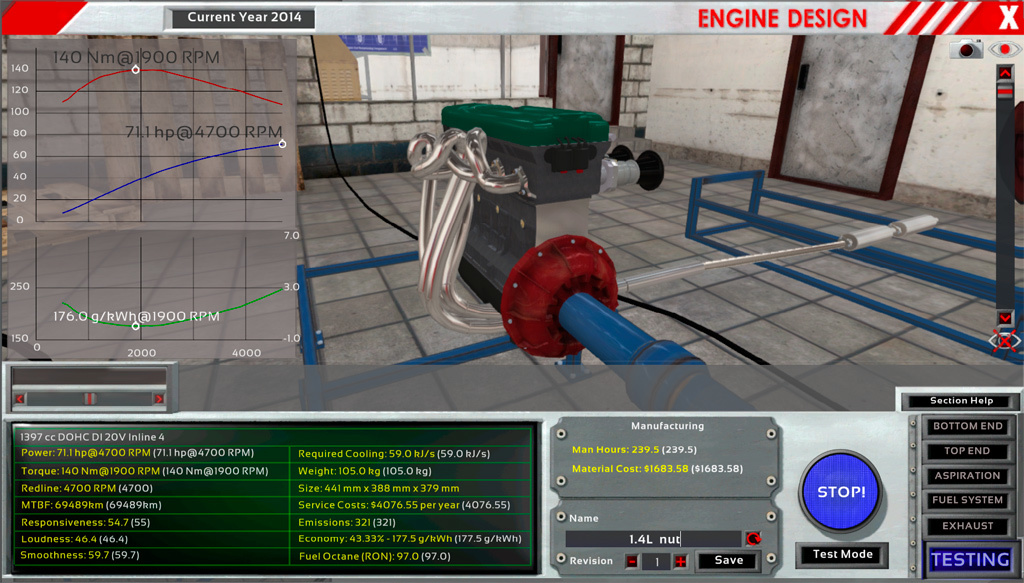This screenshot has height=583, width=1024.
Task: Go to the Aspiration tab
Action: coord(967,477)
